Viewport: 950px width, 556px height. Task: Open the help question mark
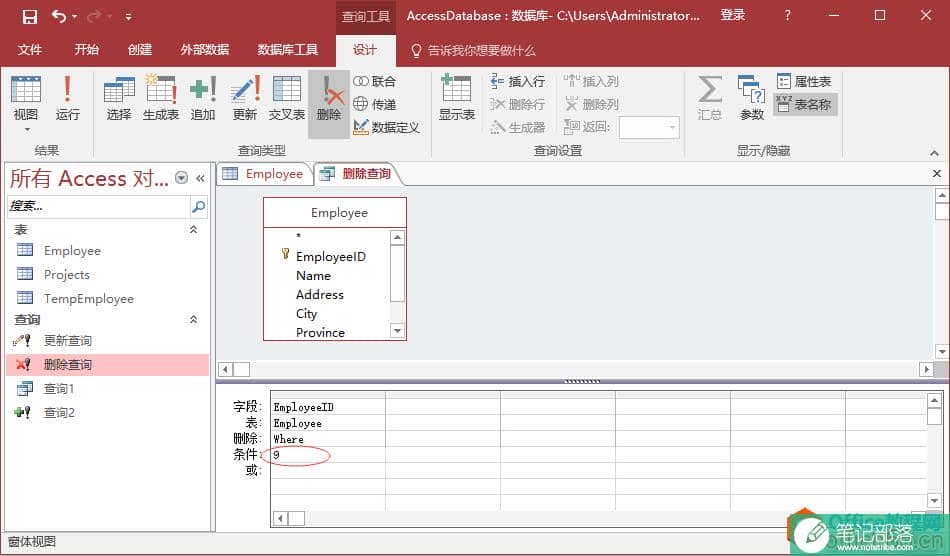click(787, 16)
